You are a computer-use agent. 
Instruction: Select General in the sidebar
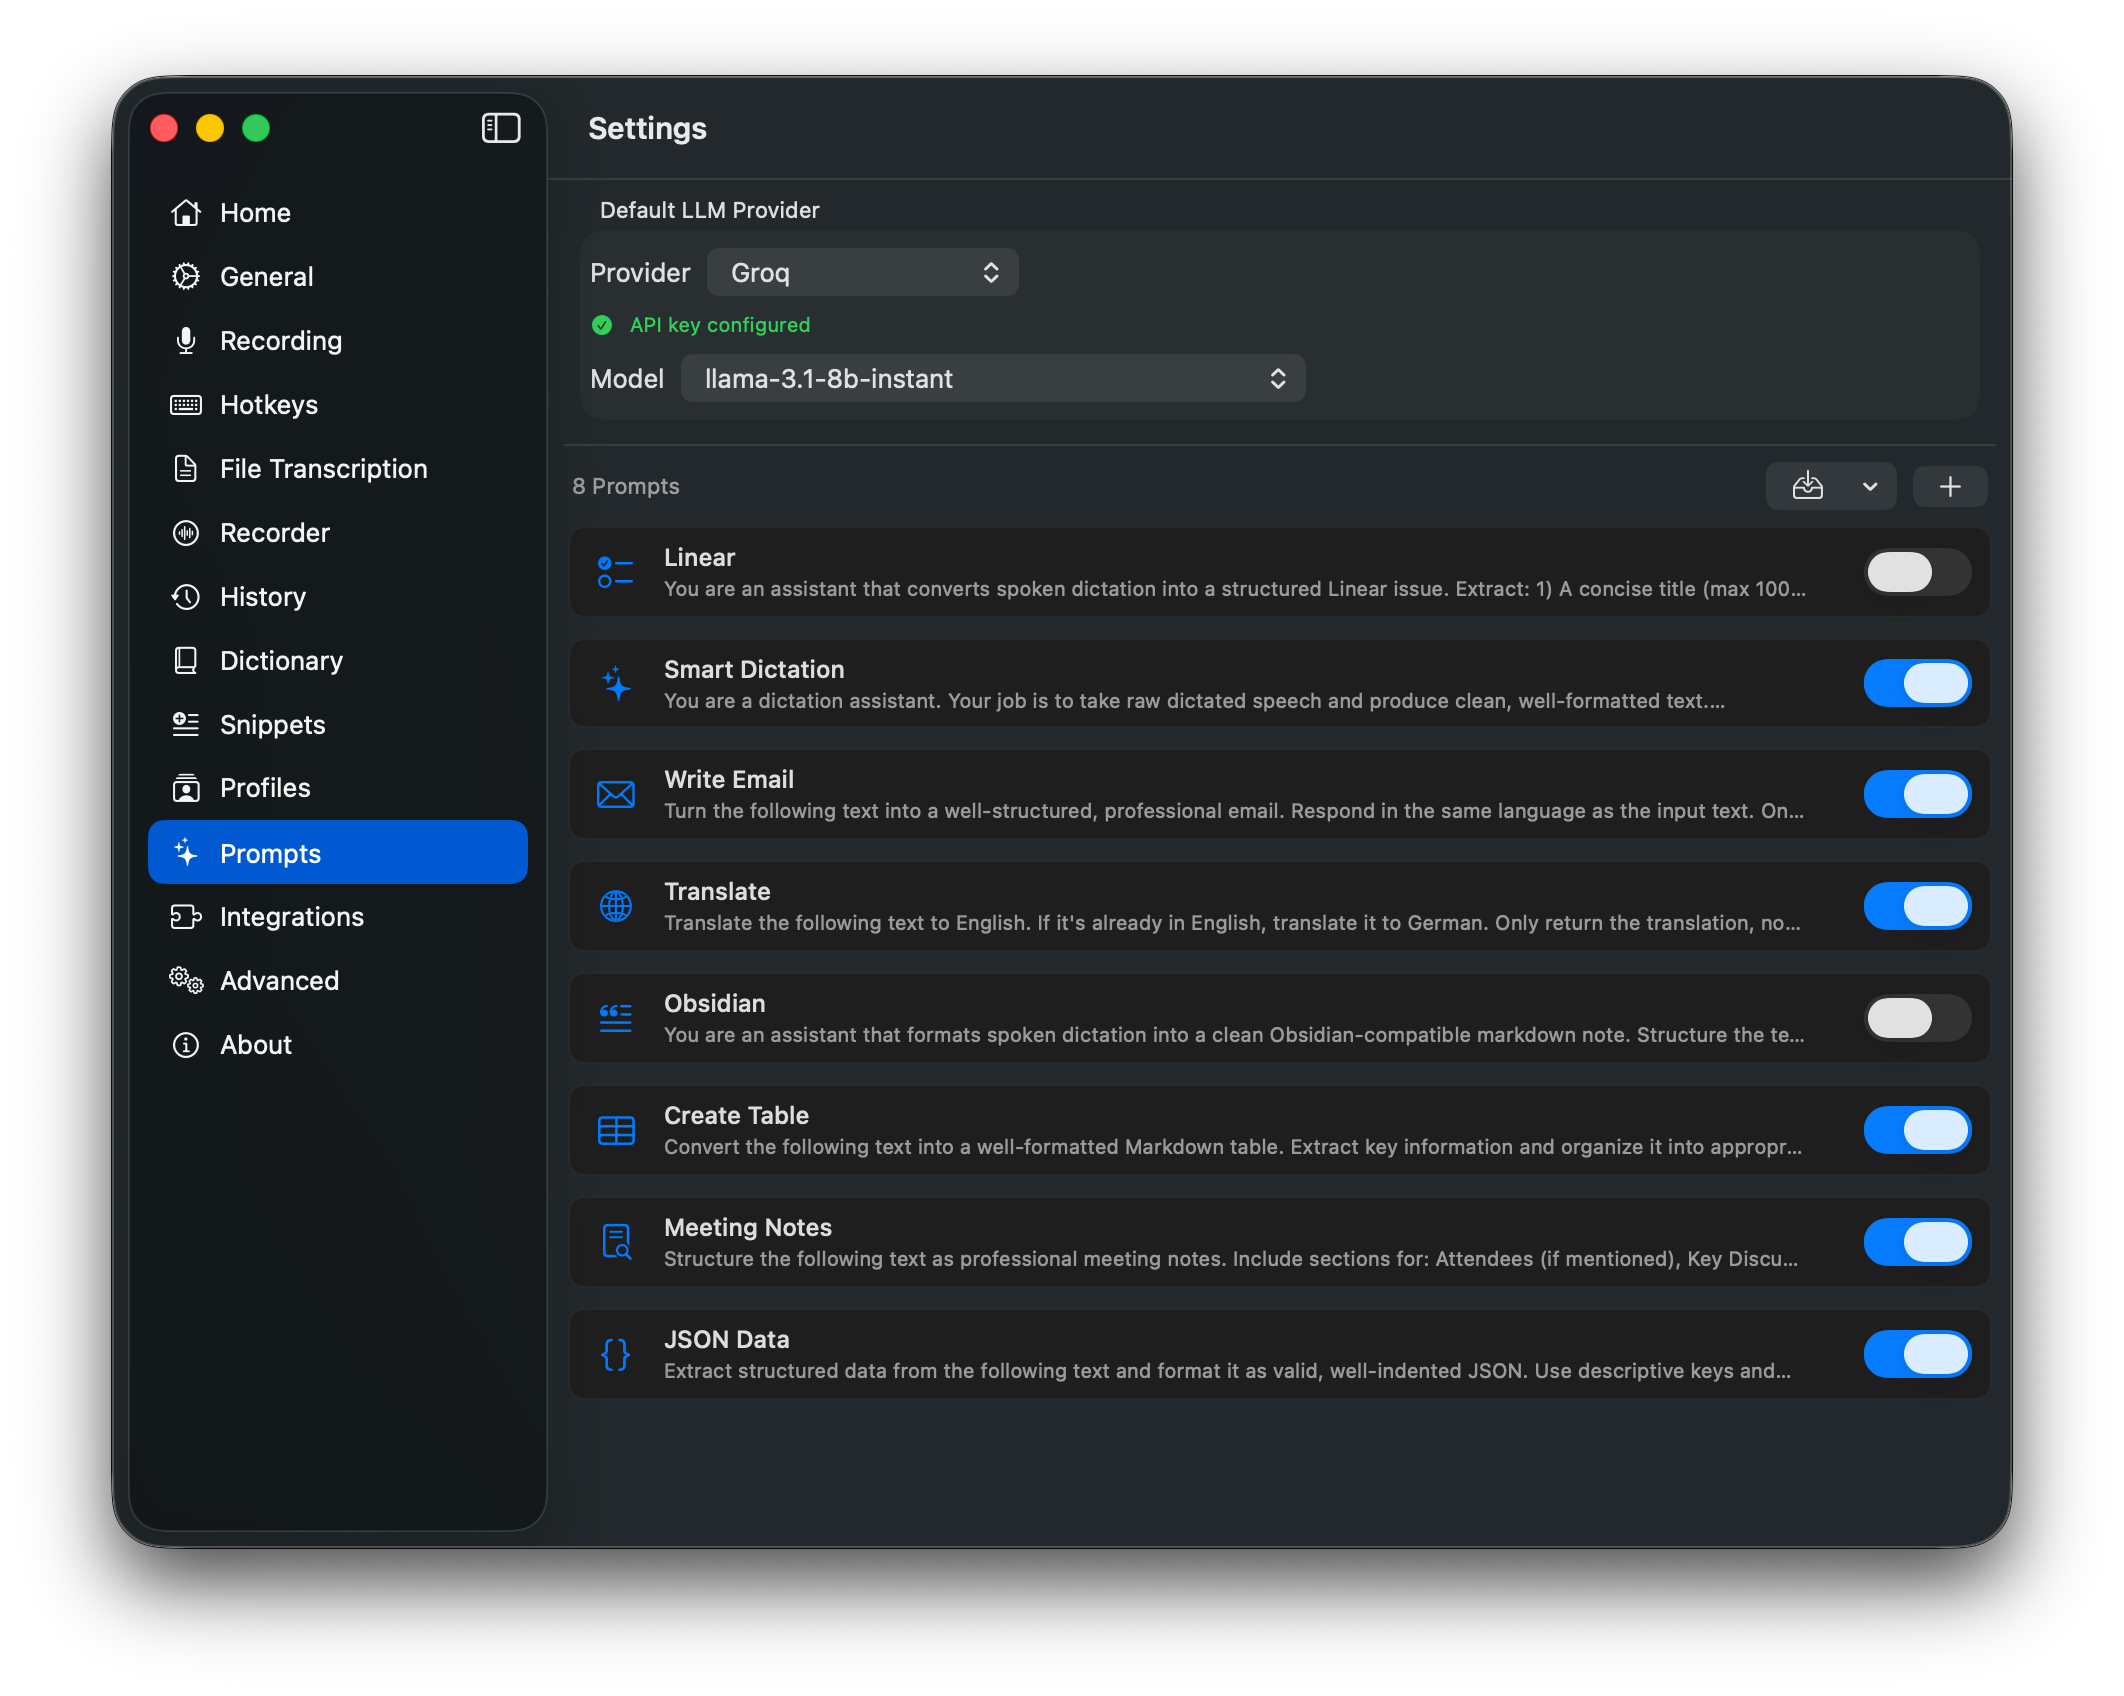(x=266, y=276)
